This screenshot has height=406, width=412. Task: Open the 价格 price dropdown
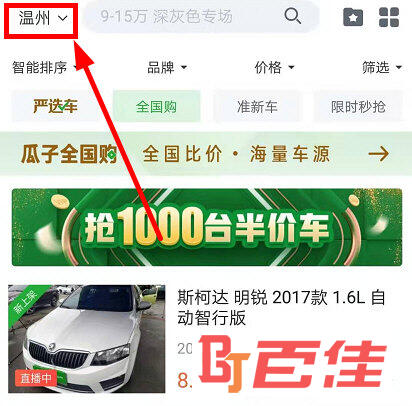click(275, 67)
